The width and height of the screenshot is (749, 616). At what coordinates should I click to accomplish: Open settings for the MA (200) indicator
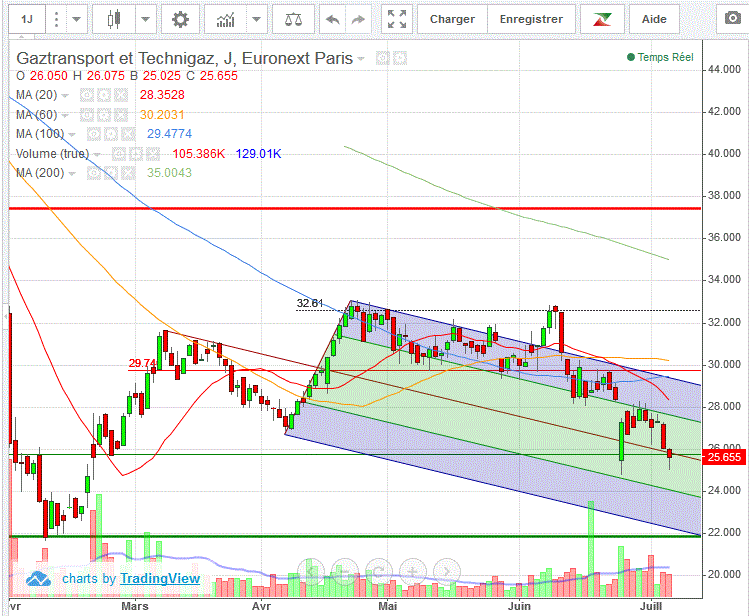point(111,173)
